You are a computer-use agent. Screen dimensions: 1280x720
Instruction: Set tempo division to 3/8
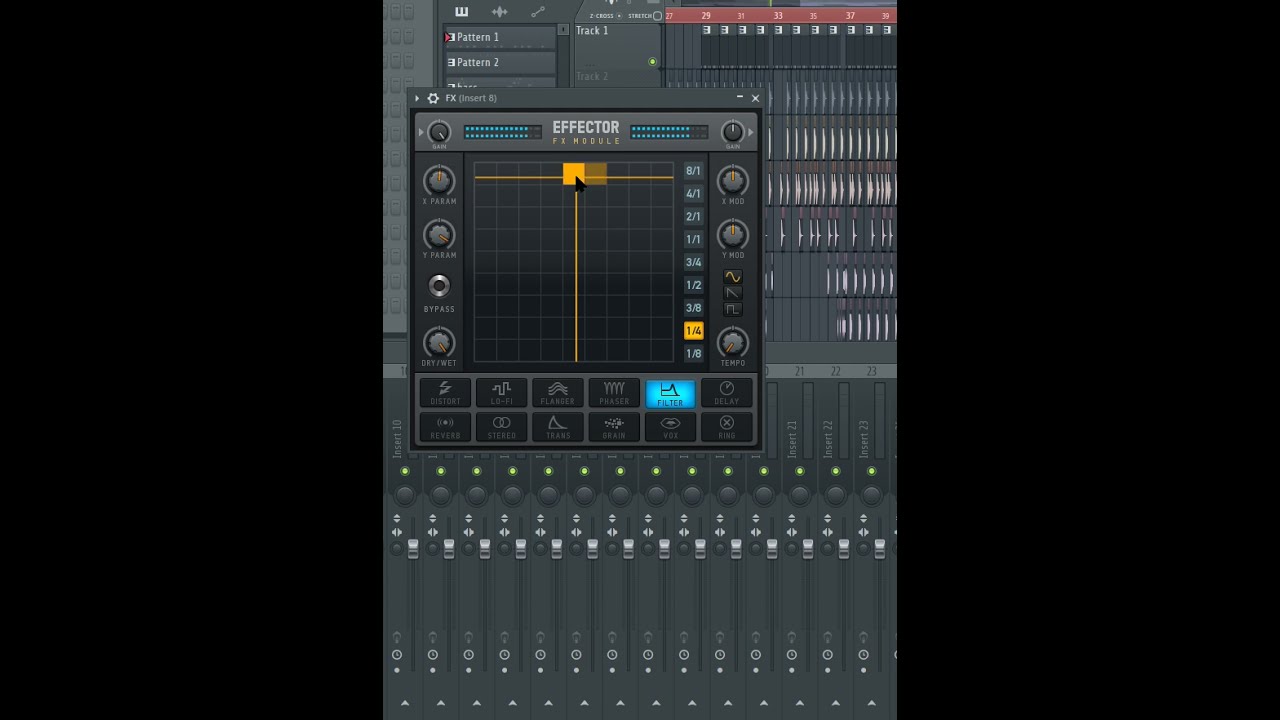[x=693, y=308]
